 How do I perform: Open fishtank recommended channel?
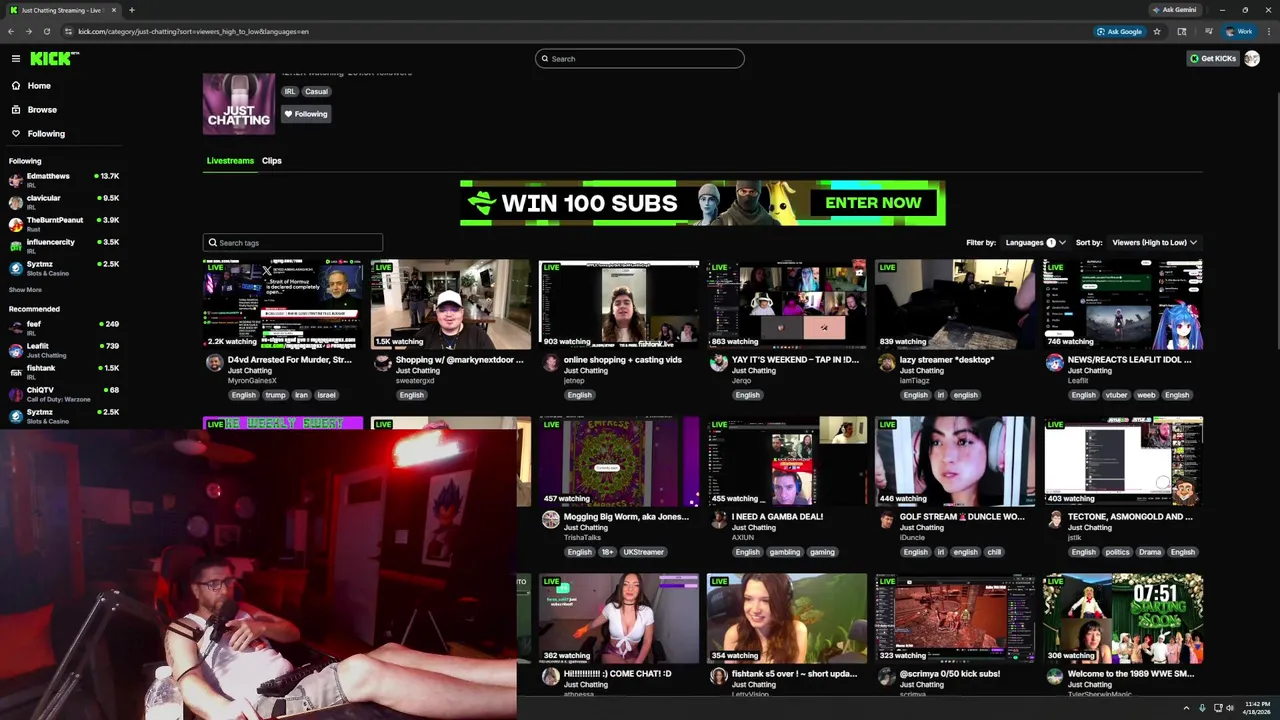[64, 372]
